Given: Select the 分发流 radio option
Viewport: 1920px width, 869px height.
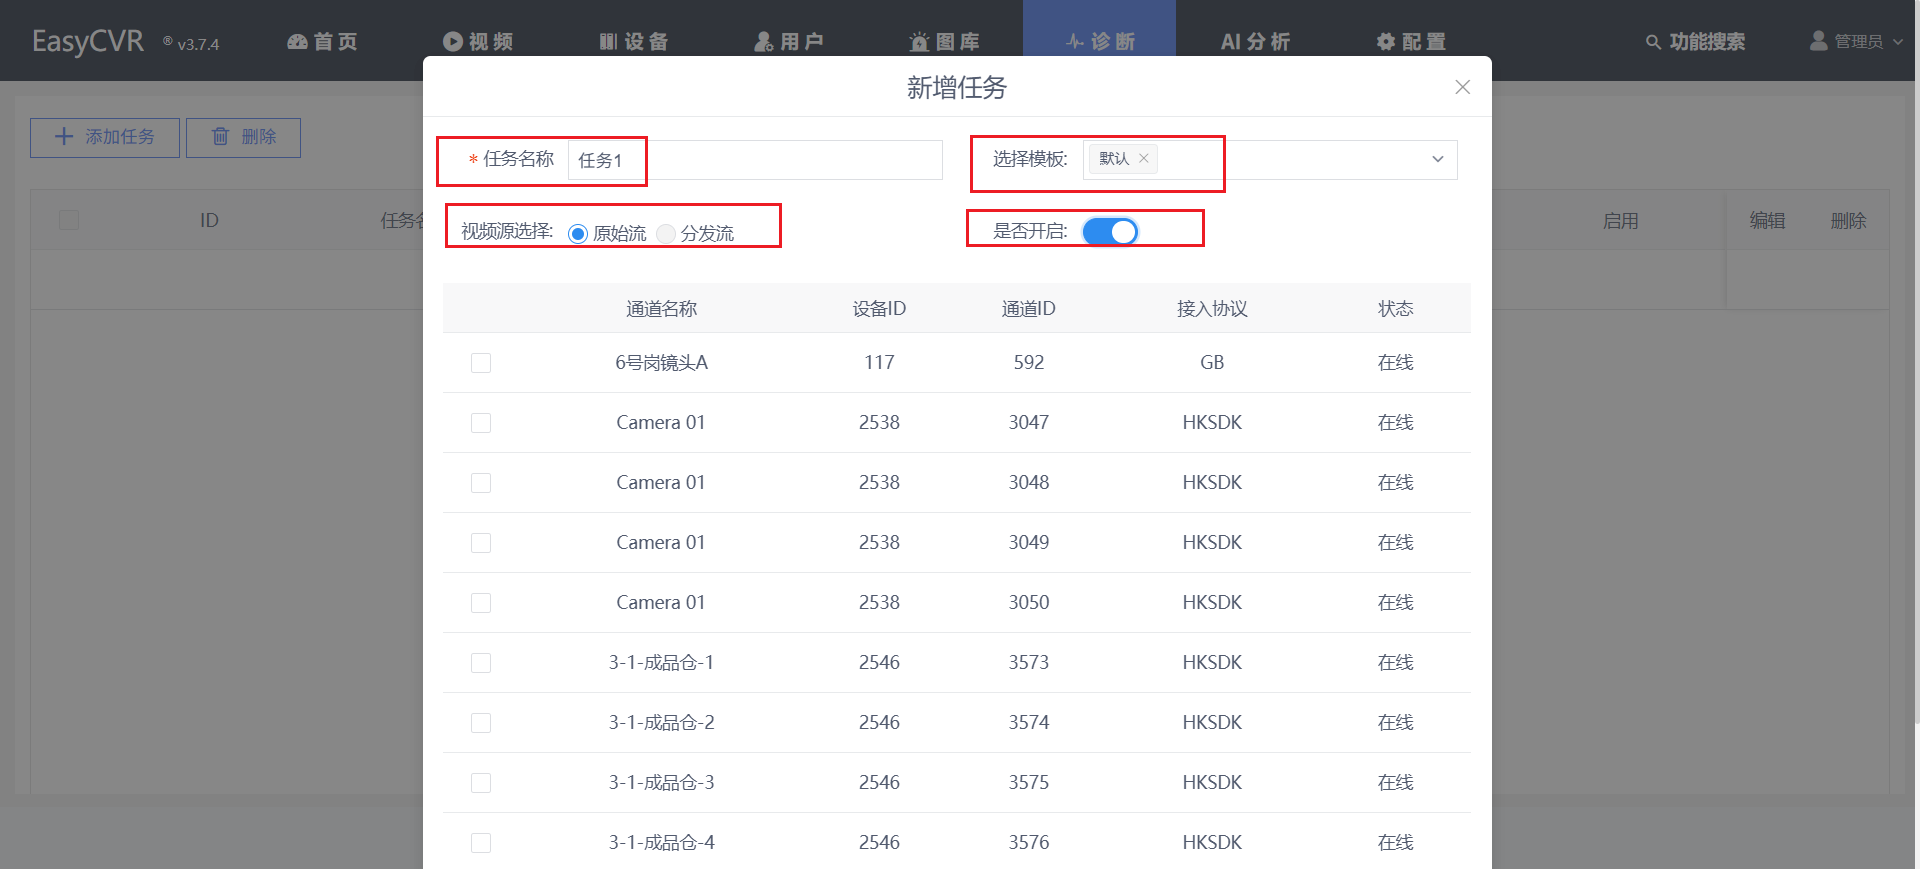Looking at the screenshot, I should [x=667, y=234].
